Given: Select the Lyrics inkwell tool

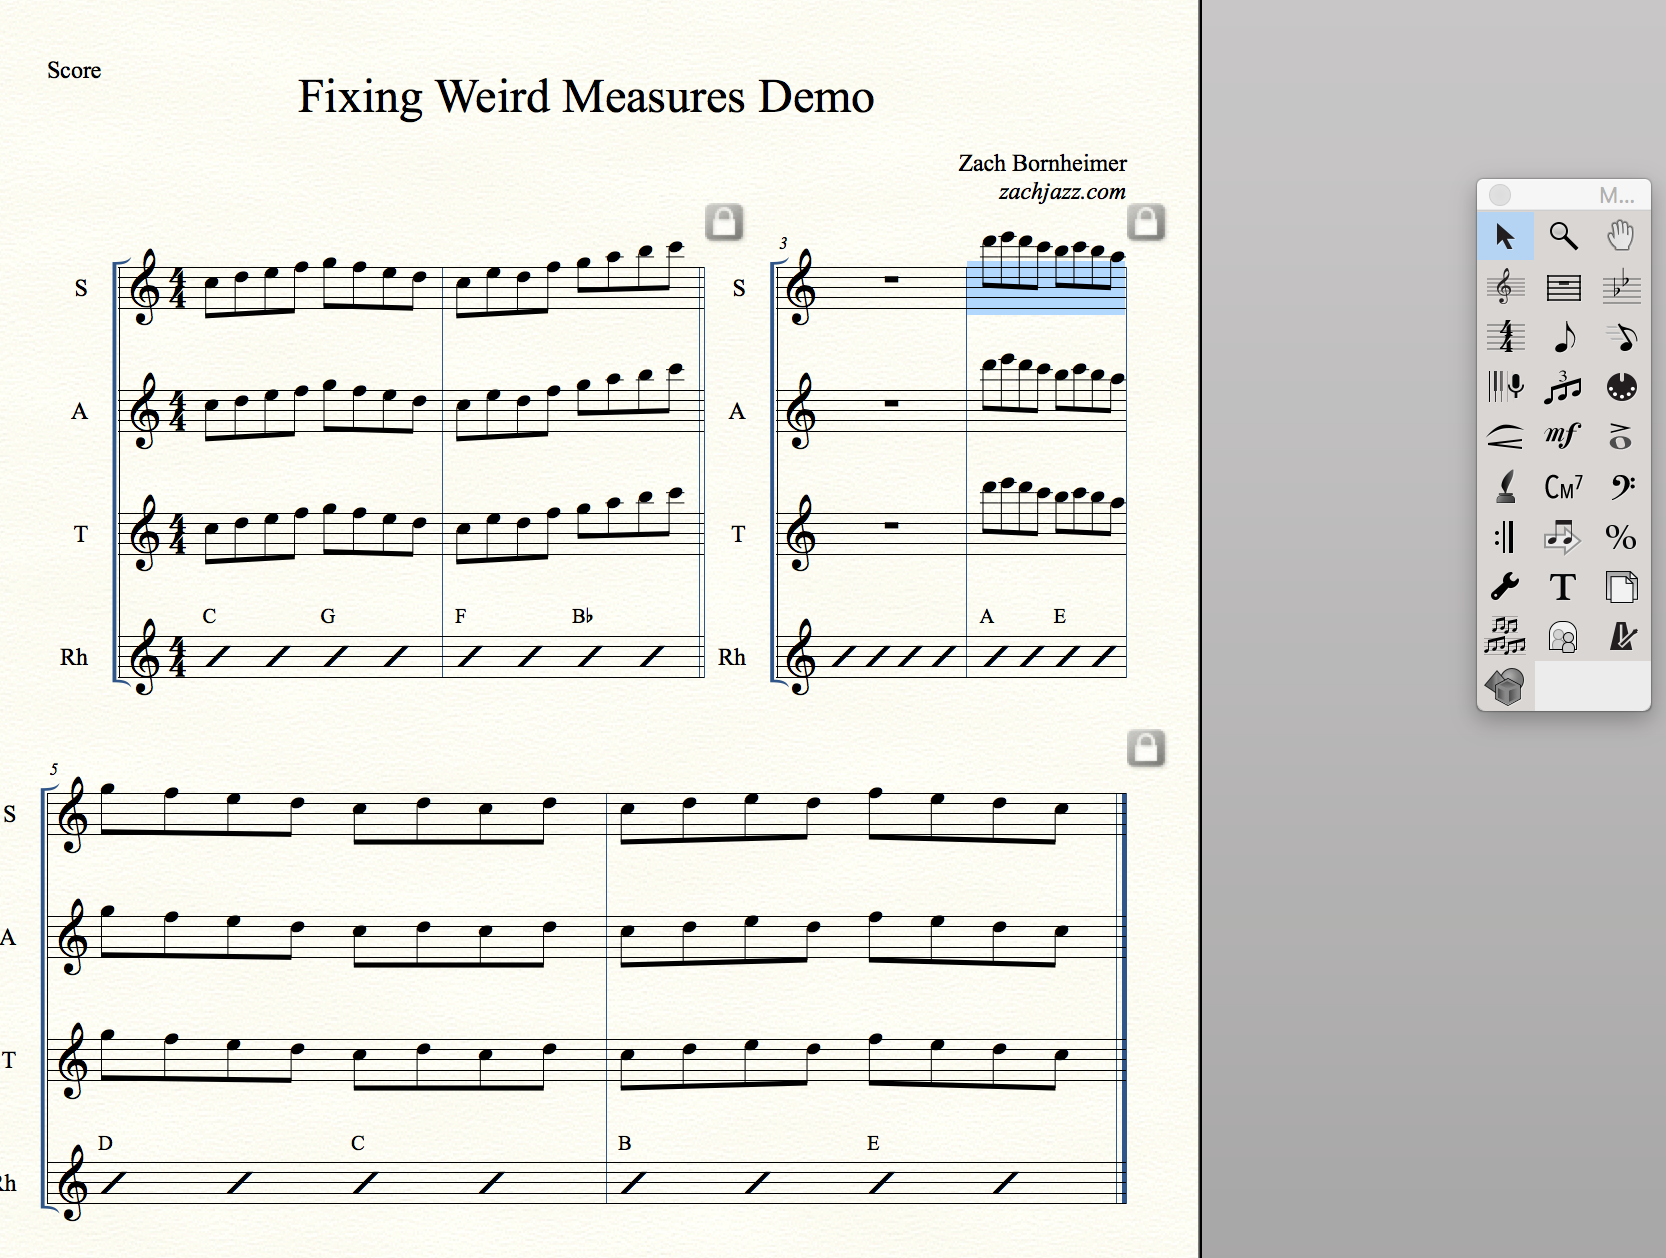Looking at the screenshot, I should click(1505, 487).
